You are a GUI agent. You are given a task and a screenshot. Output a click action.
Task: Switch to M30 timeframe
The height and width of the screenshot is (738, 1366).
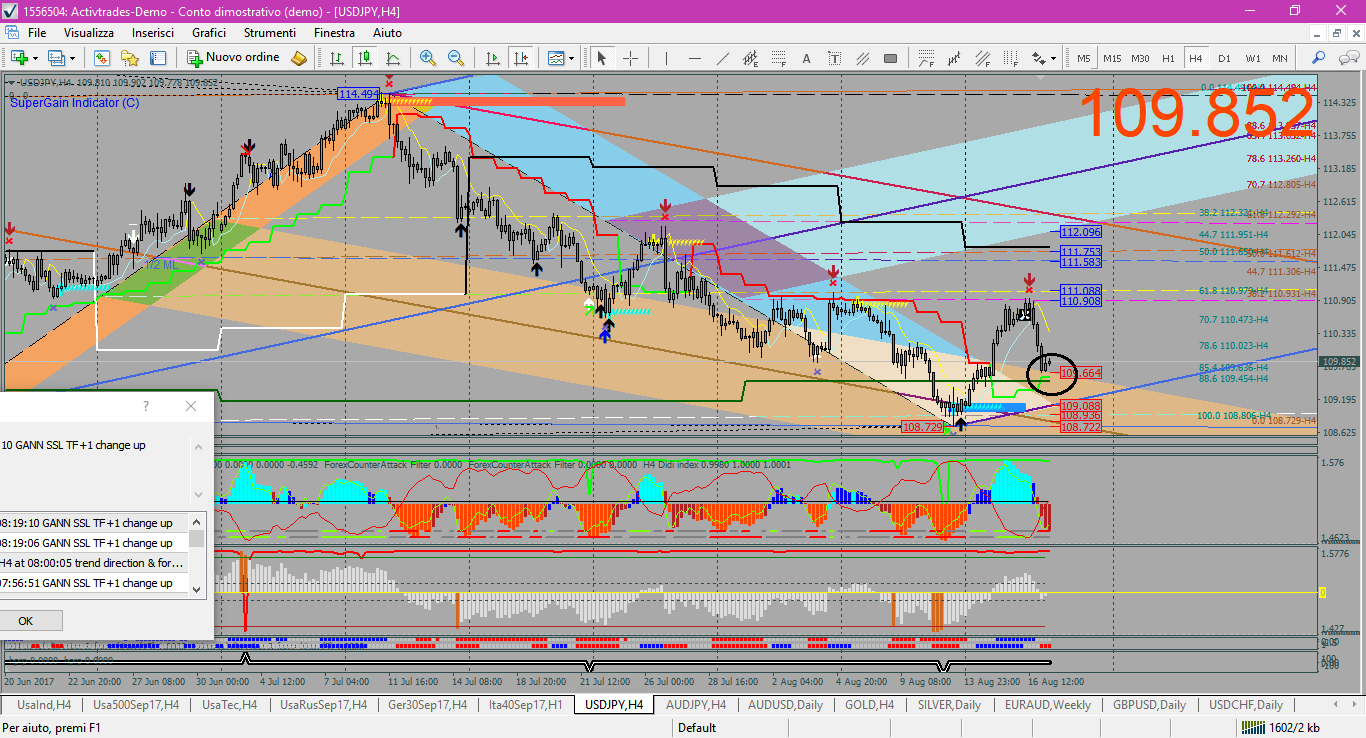(1140, 58)
